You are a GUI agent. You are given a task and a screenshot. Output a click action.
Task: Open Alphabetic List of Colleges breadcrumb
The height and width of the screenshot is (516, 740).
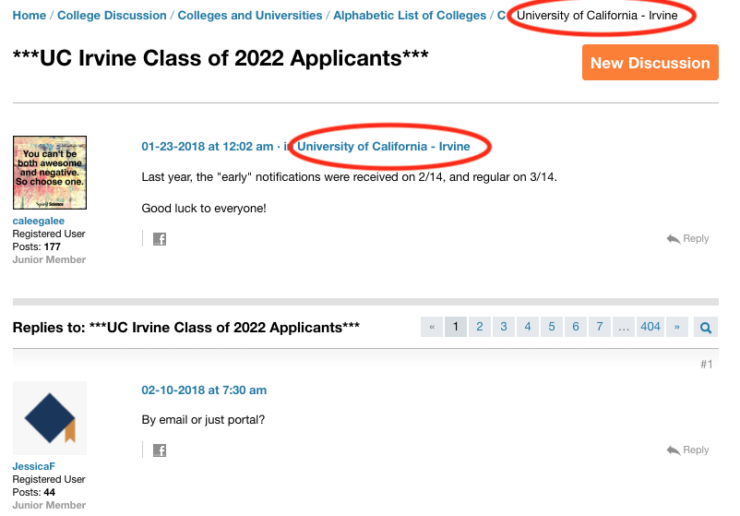[409, 16]
